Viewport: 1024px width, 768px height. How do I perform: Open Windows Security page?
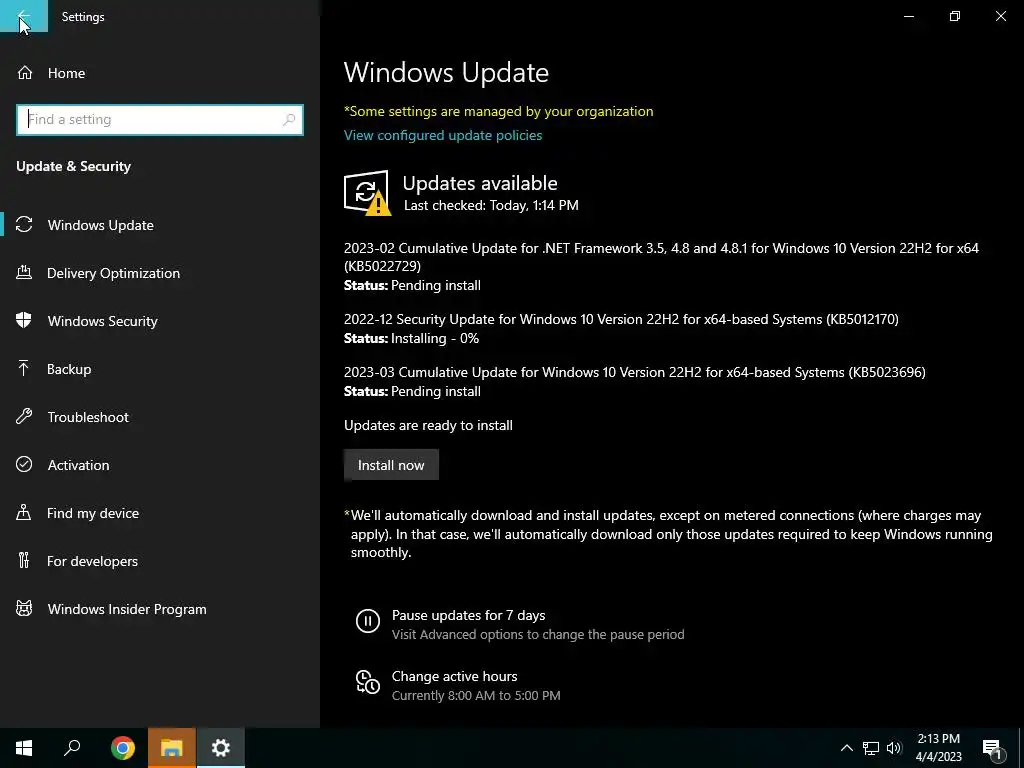point(160,321)
